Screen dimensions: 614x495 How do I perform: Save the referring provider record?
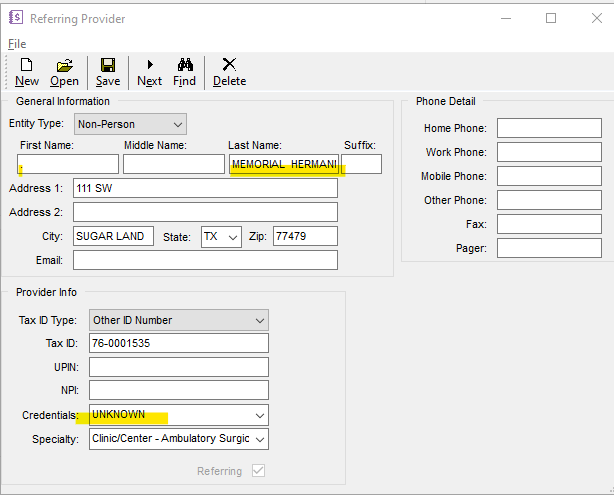point(108,71)
